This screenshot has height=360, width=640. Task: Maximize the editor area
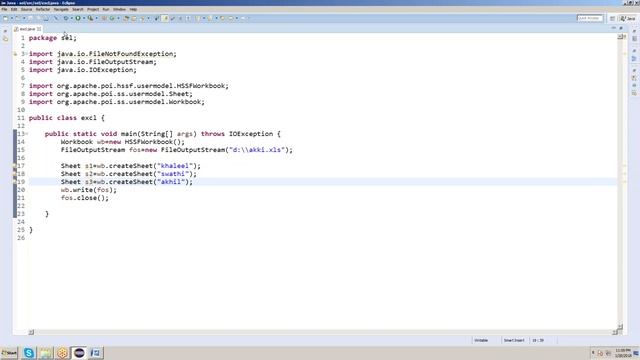click(621, 28)
